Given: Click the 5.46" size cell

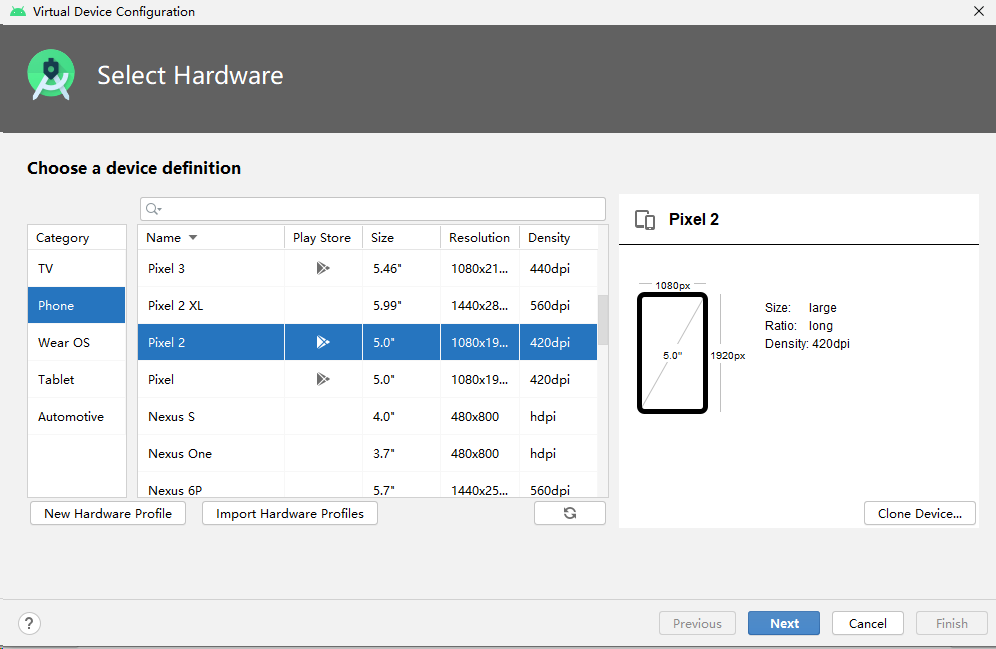Looking at the screenshot, I should pyautogui.click(x=401, y=269).
